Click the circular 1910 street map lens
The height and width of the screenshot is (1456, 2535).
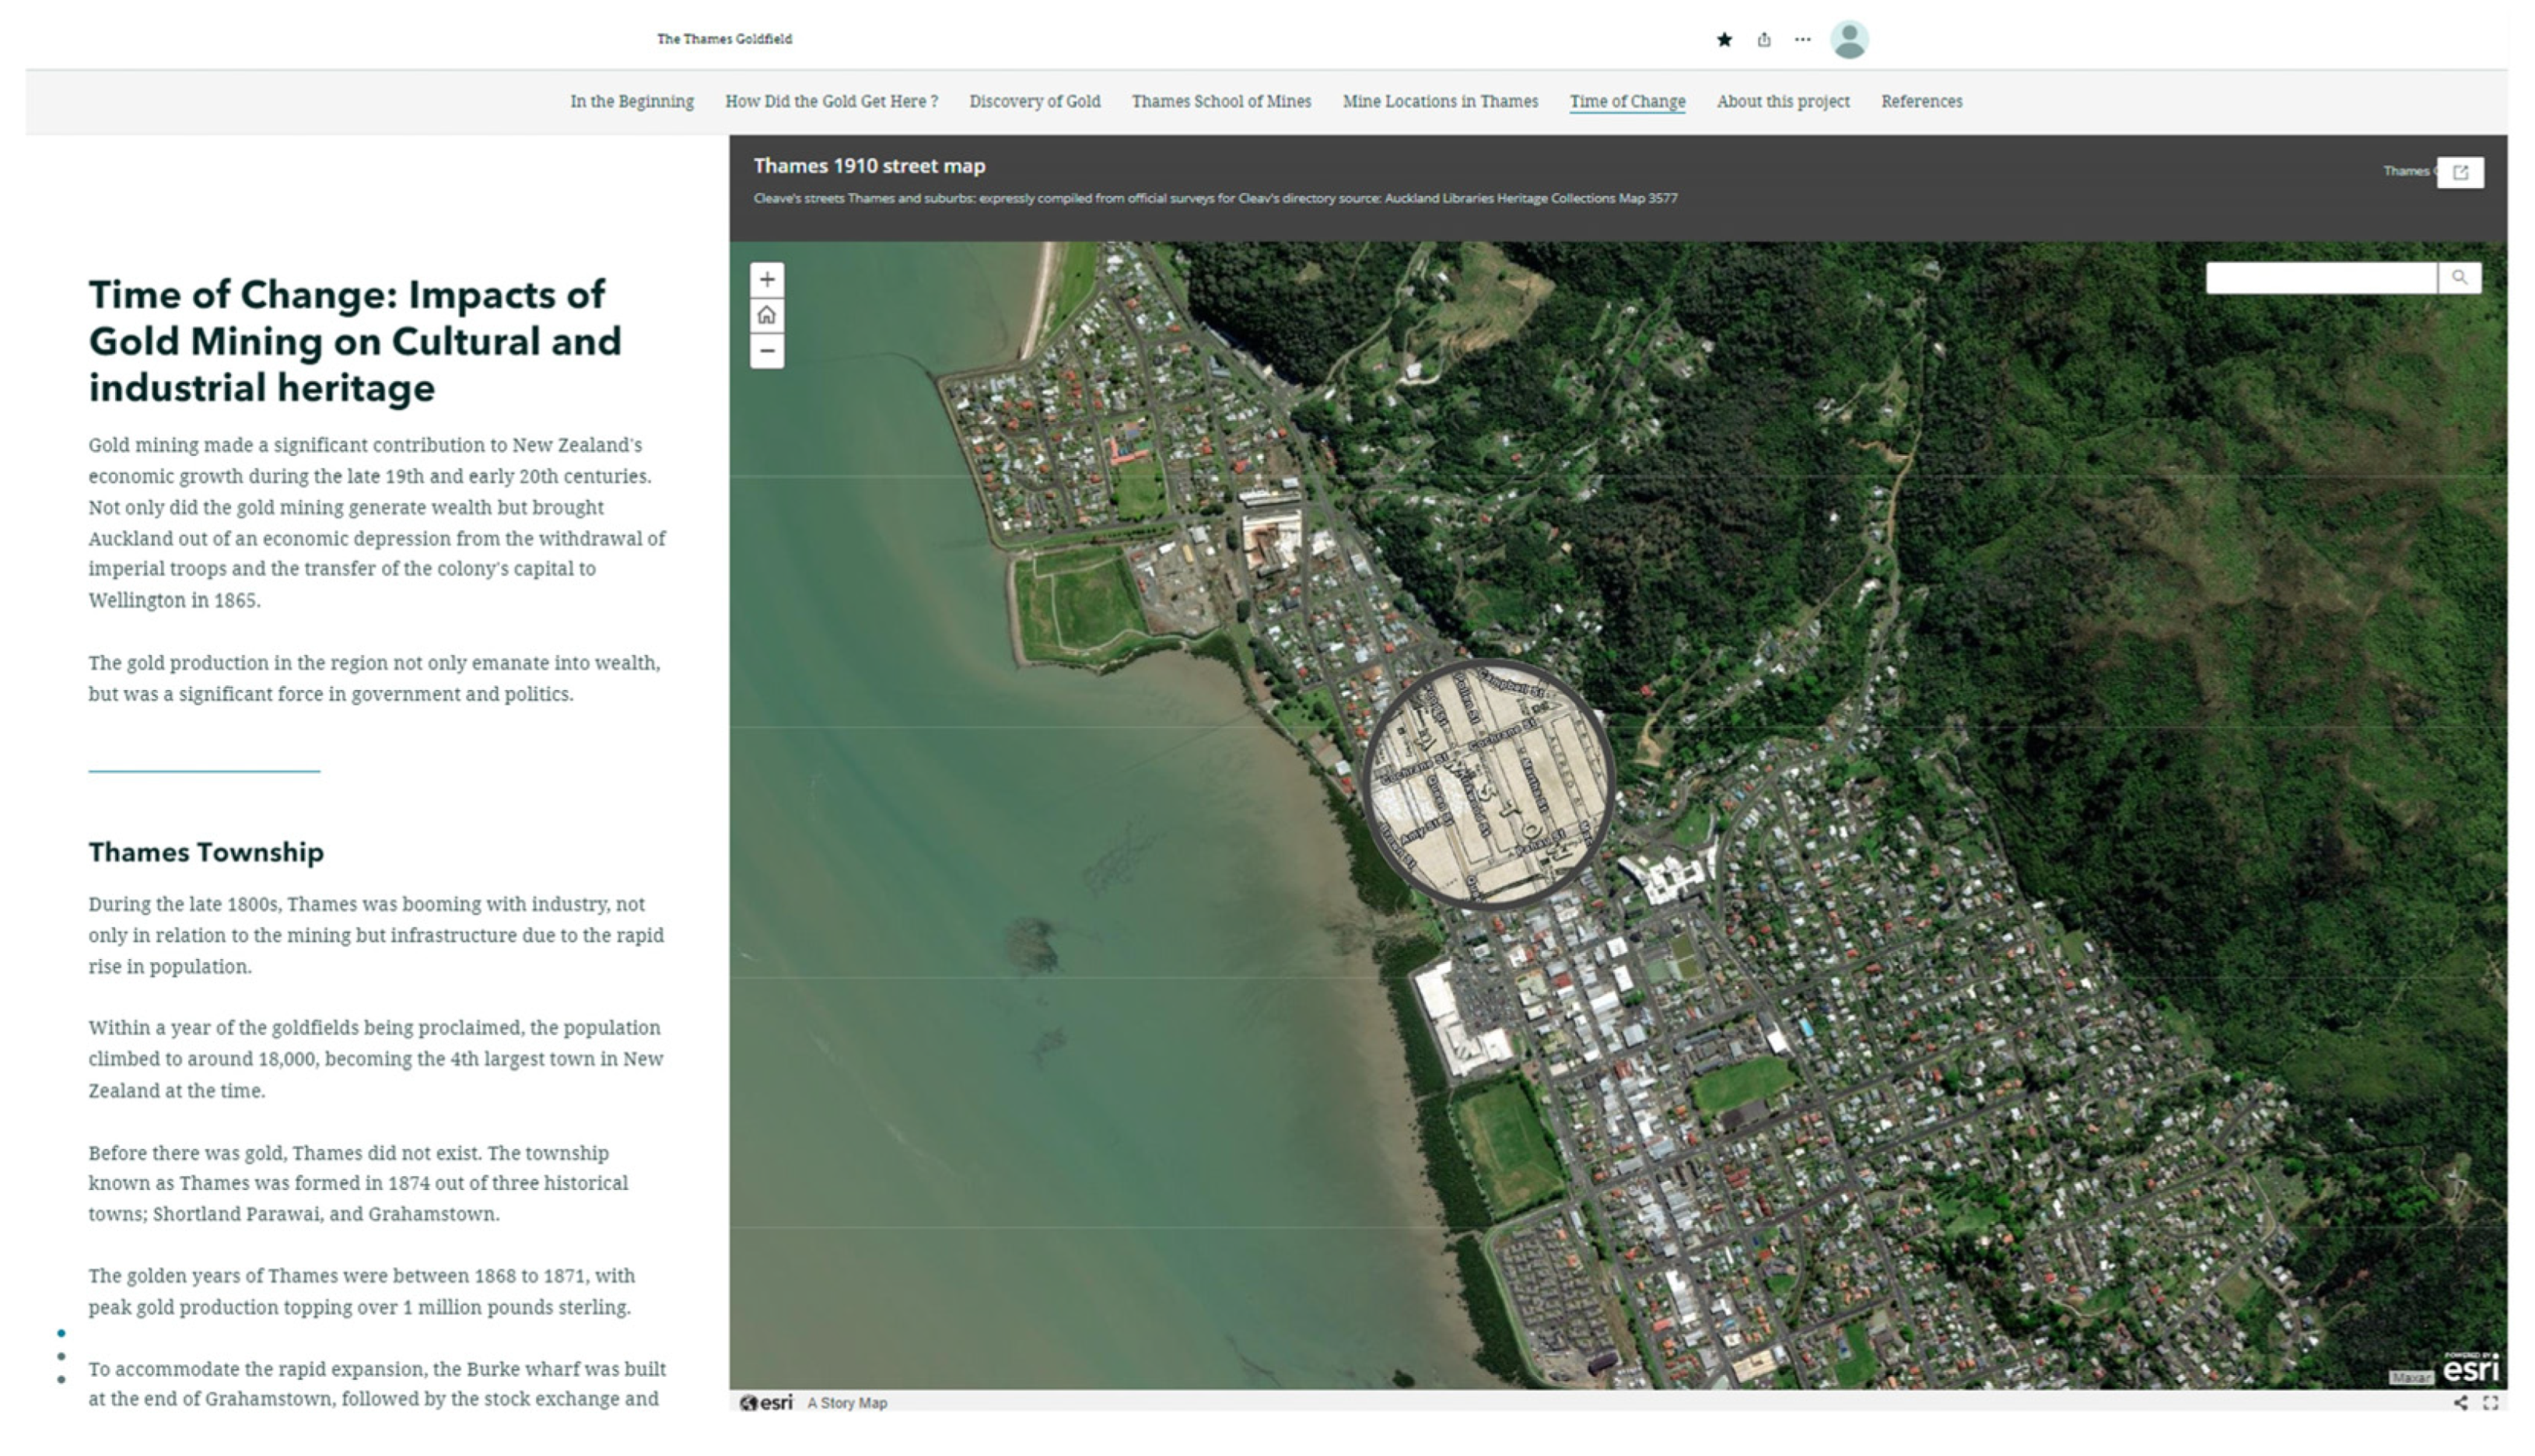tap(1488, 784)
